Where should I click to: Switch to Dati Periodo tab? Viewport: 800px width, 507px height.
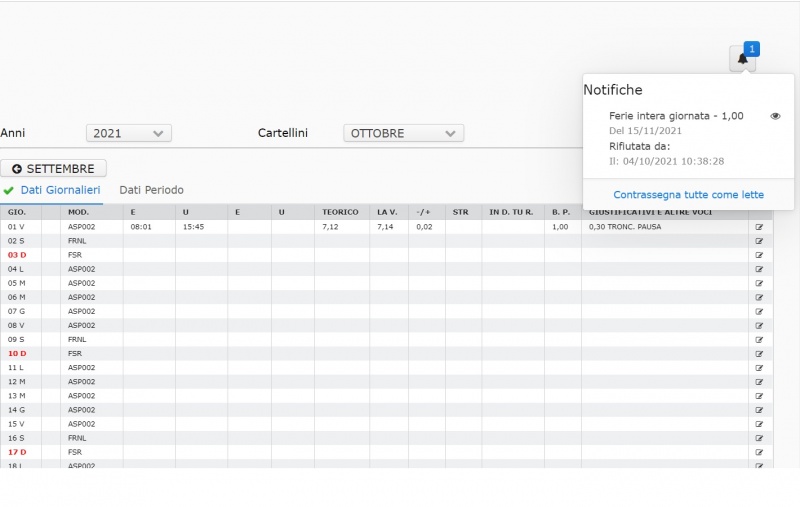(151, 190)
